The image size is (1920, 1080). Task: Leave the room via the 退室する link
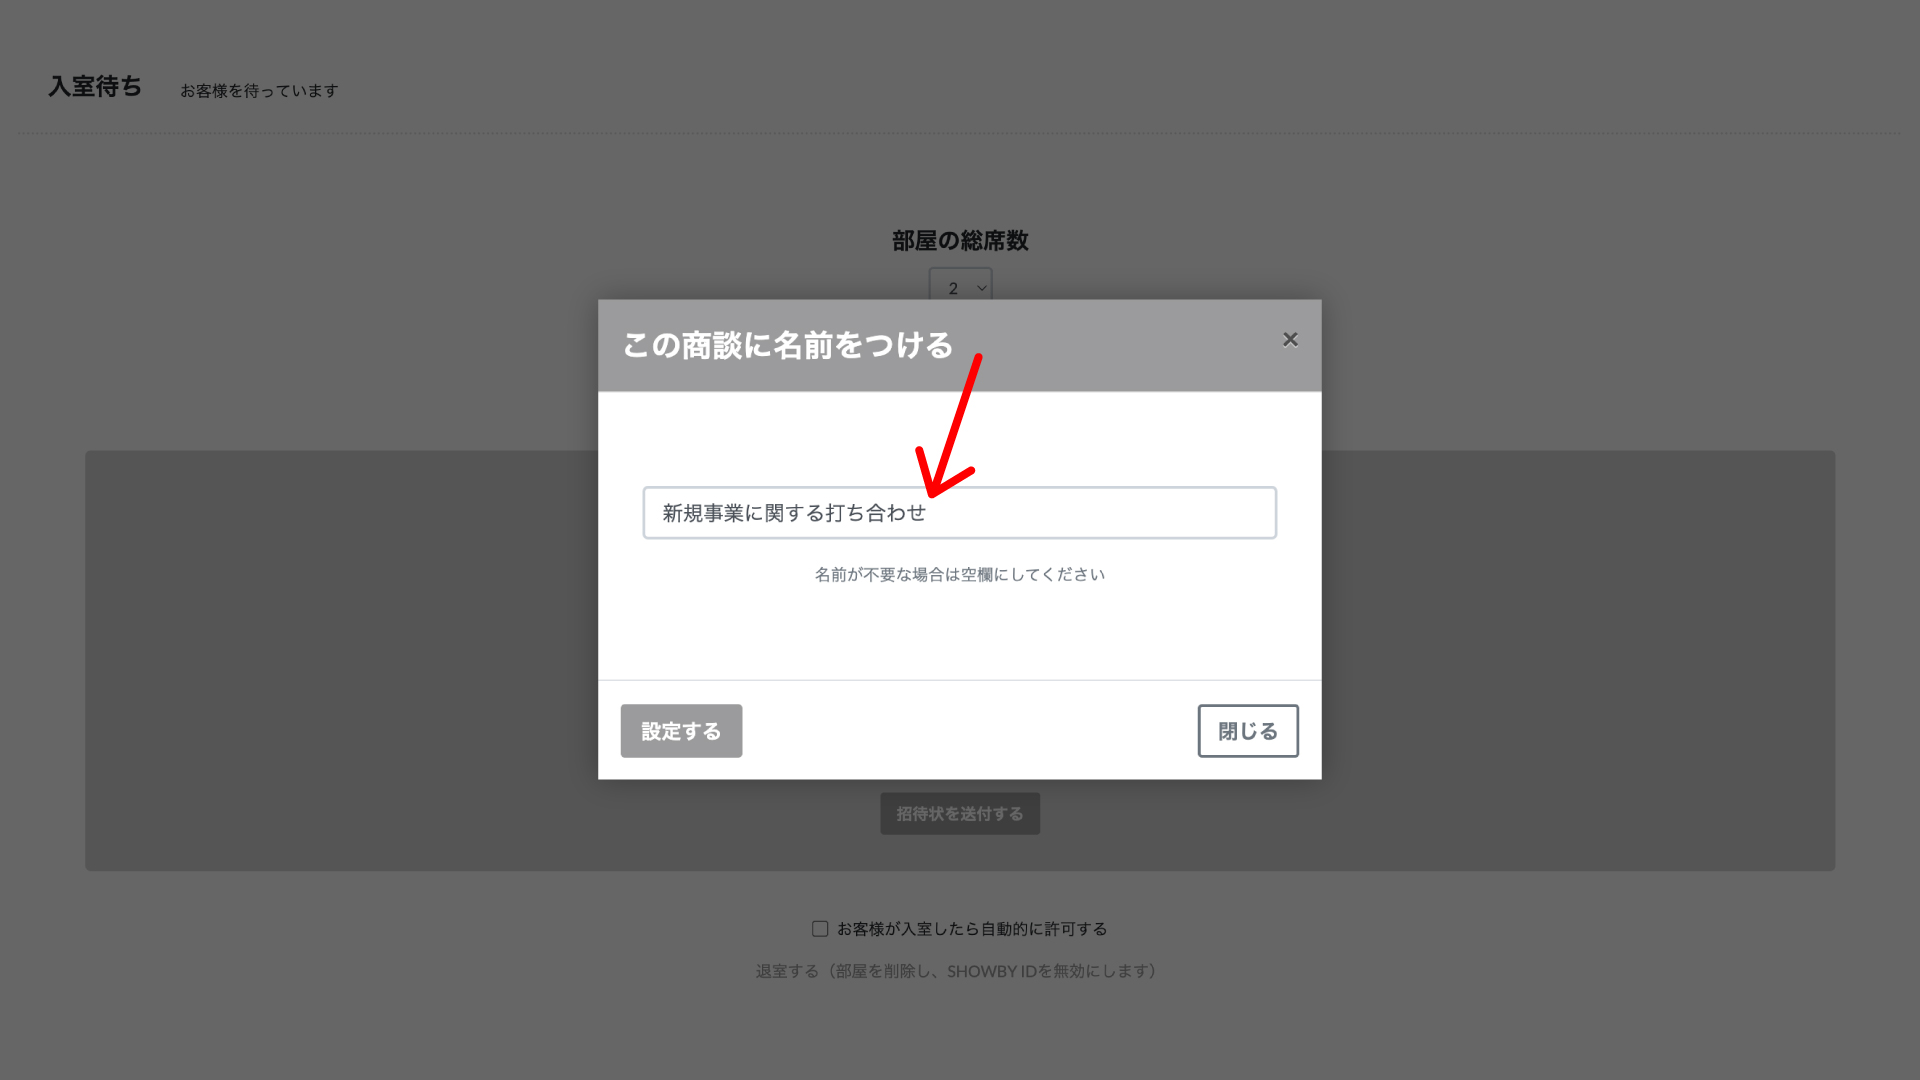coord(787,971)
